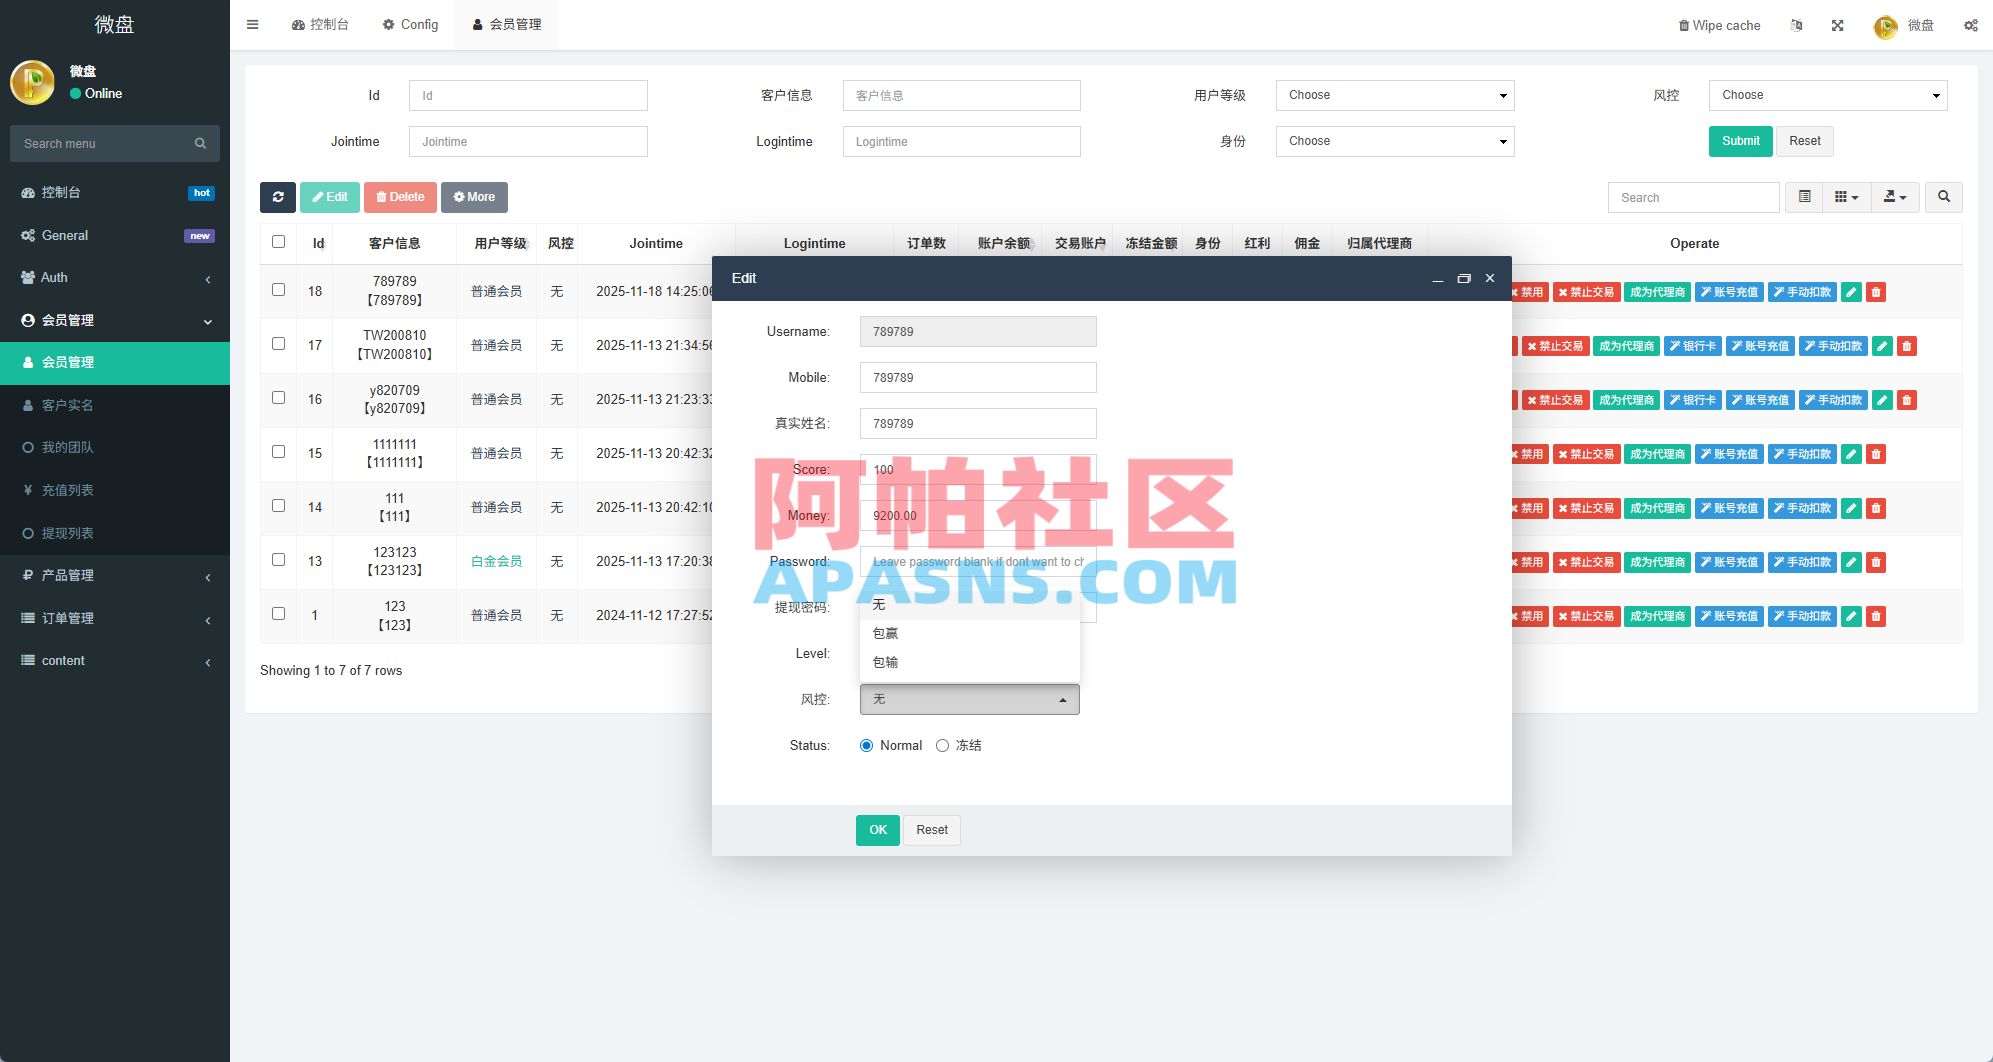1993x1062 pixels.
Task: Switch to the 控制台 top tab
Action: point(320,25)
